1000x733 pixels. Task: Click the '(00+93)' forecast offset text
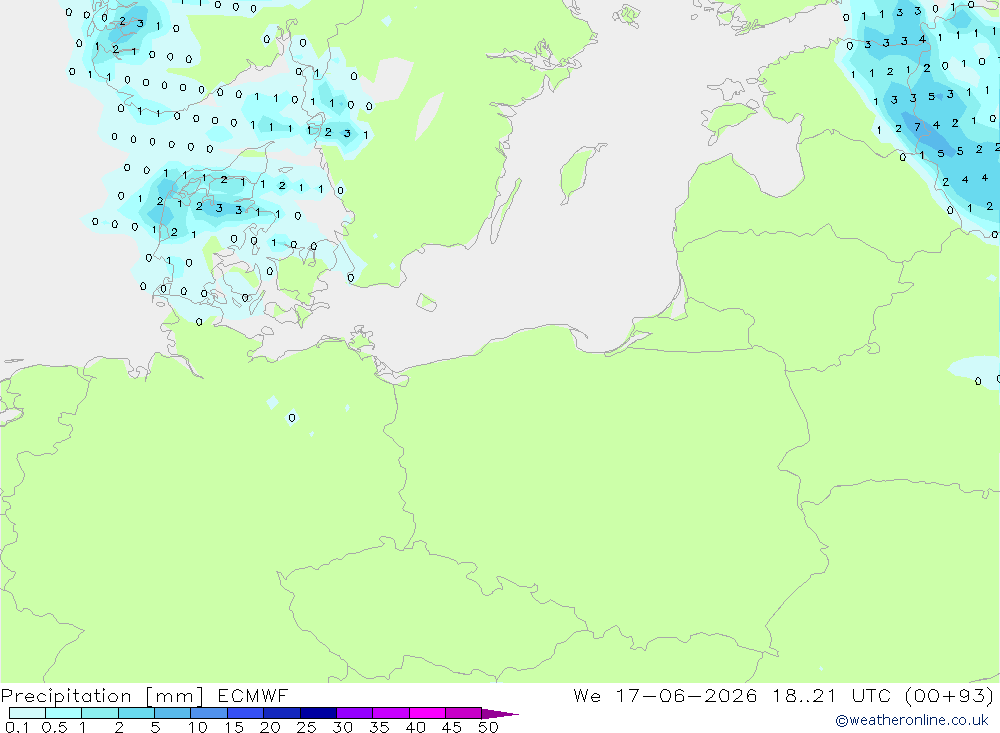pyautogui.click(x=949, y=696)
